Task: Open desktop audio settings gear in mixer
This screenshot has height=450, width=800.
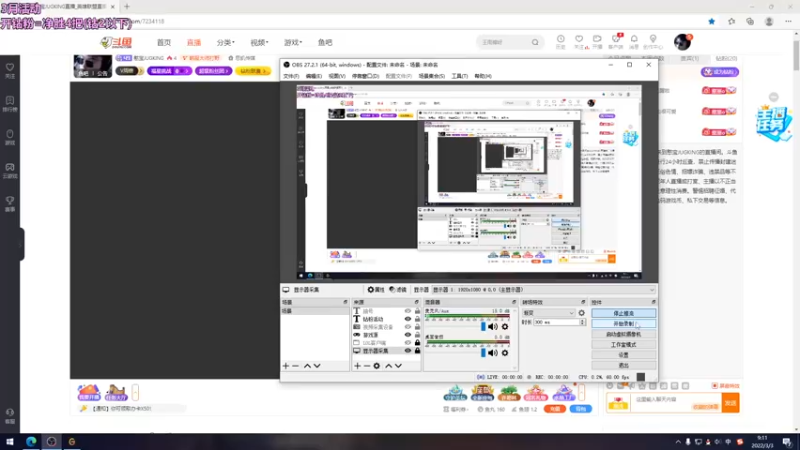Action: [x=505, y=353]
